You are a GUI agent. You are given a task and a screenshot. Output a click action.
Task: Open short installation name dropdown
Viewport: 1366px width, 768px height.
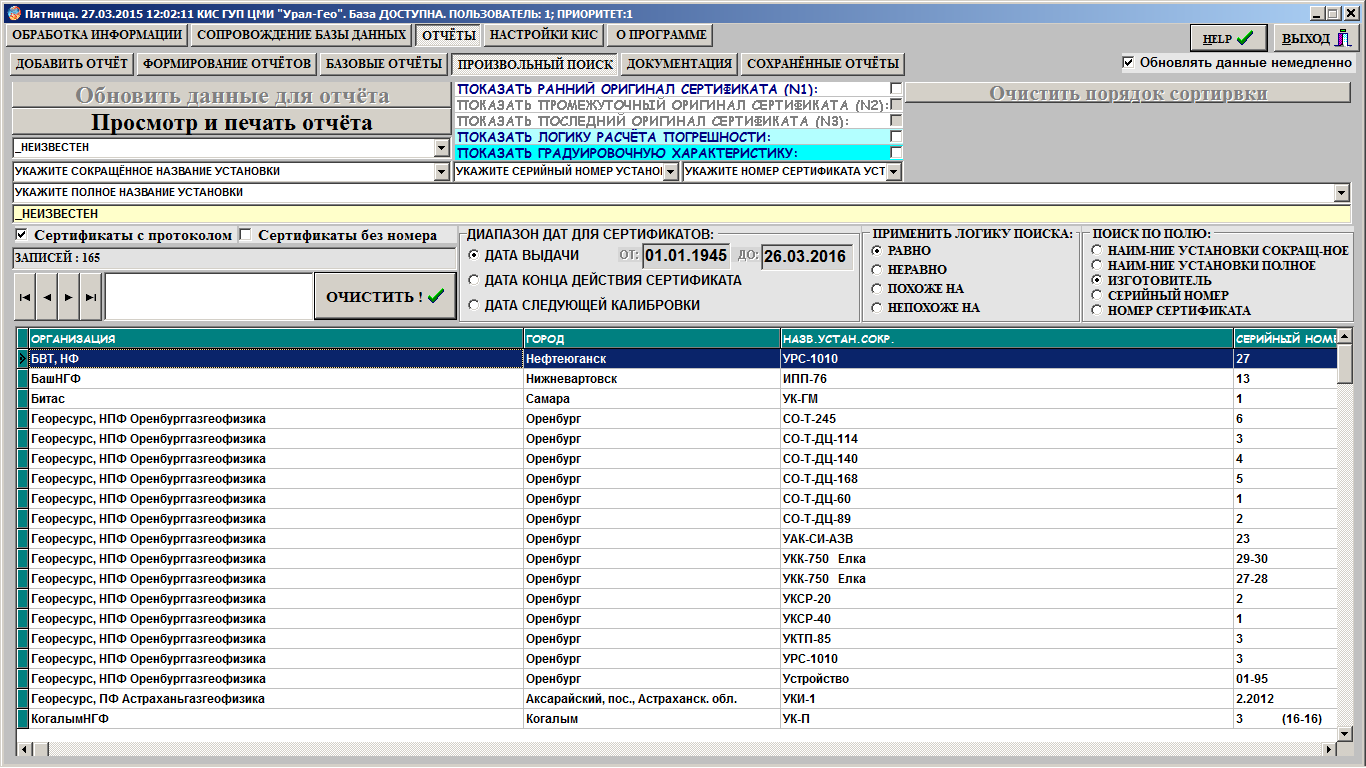(x=442, y=172)
